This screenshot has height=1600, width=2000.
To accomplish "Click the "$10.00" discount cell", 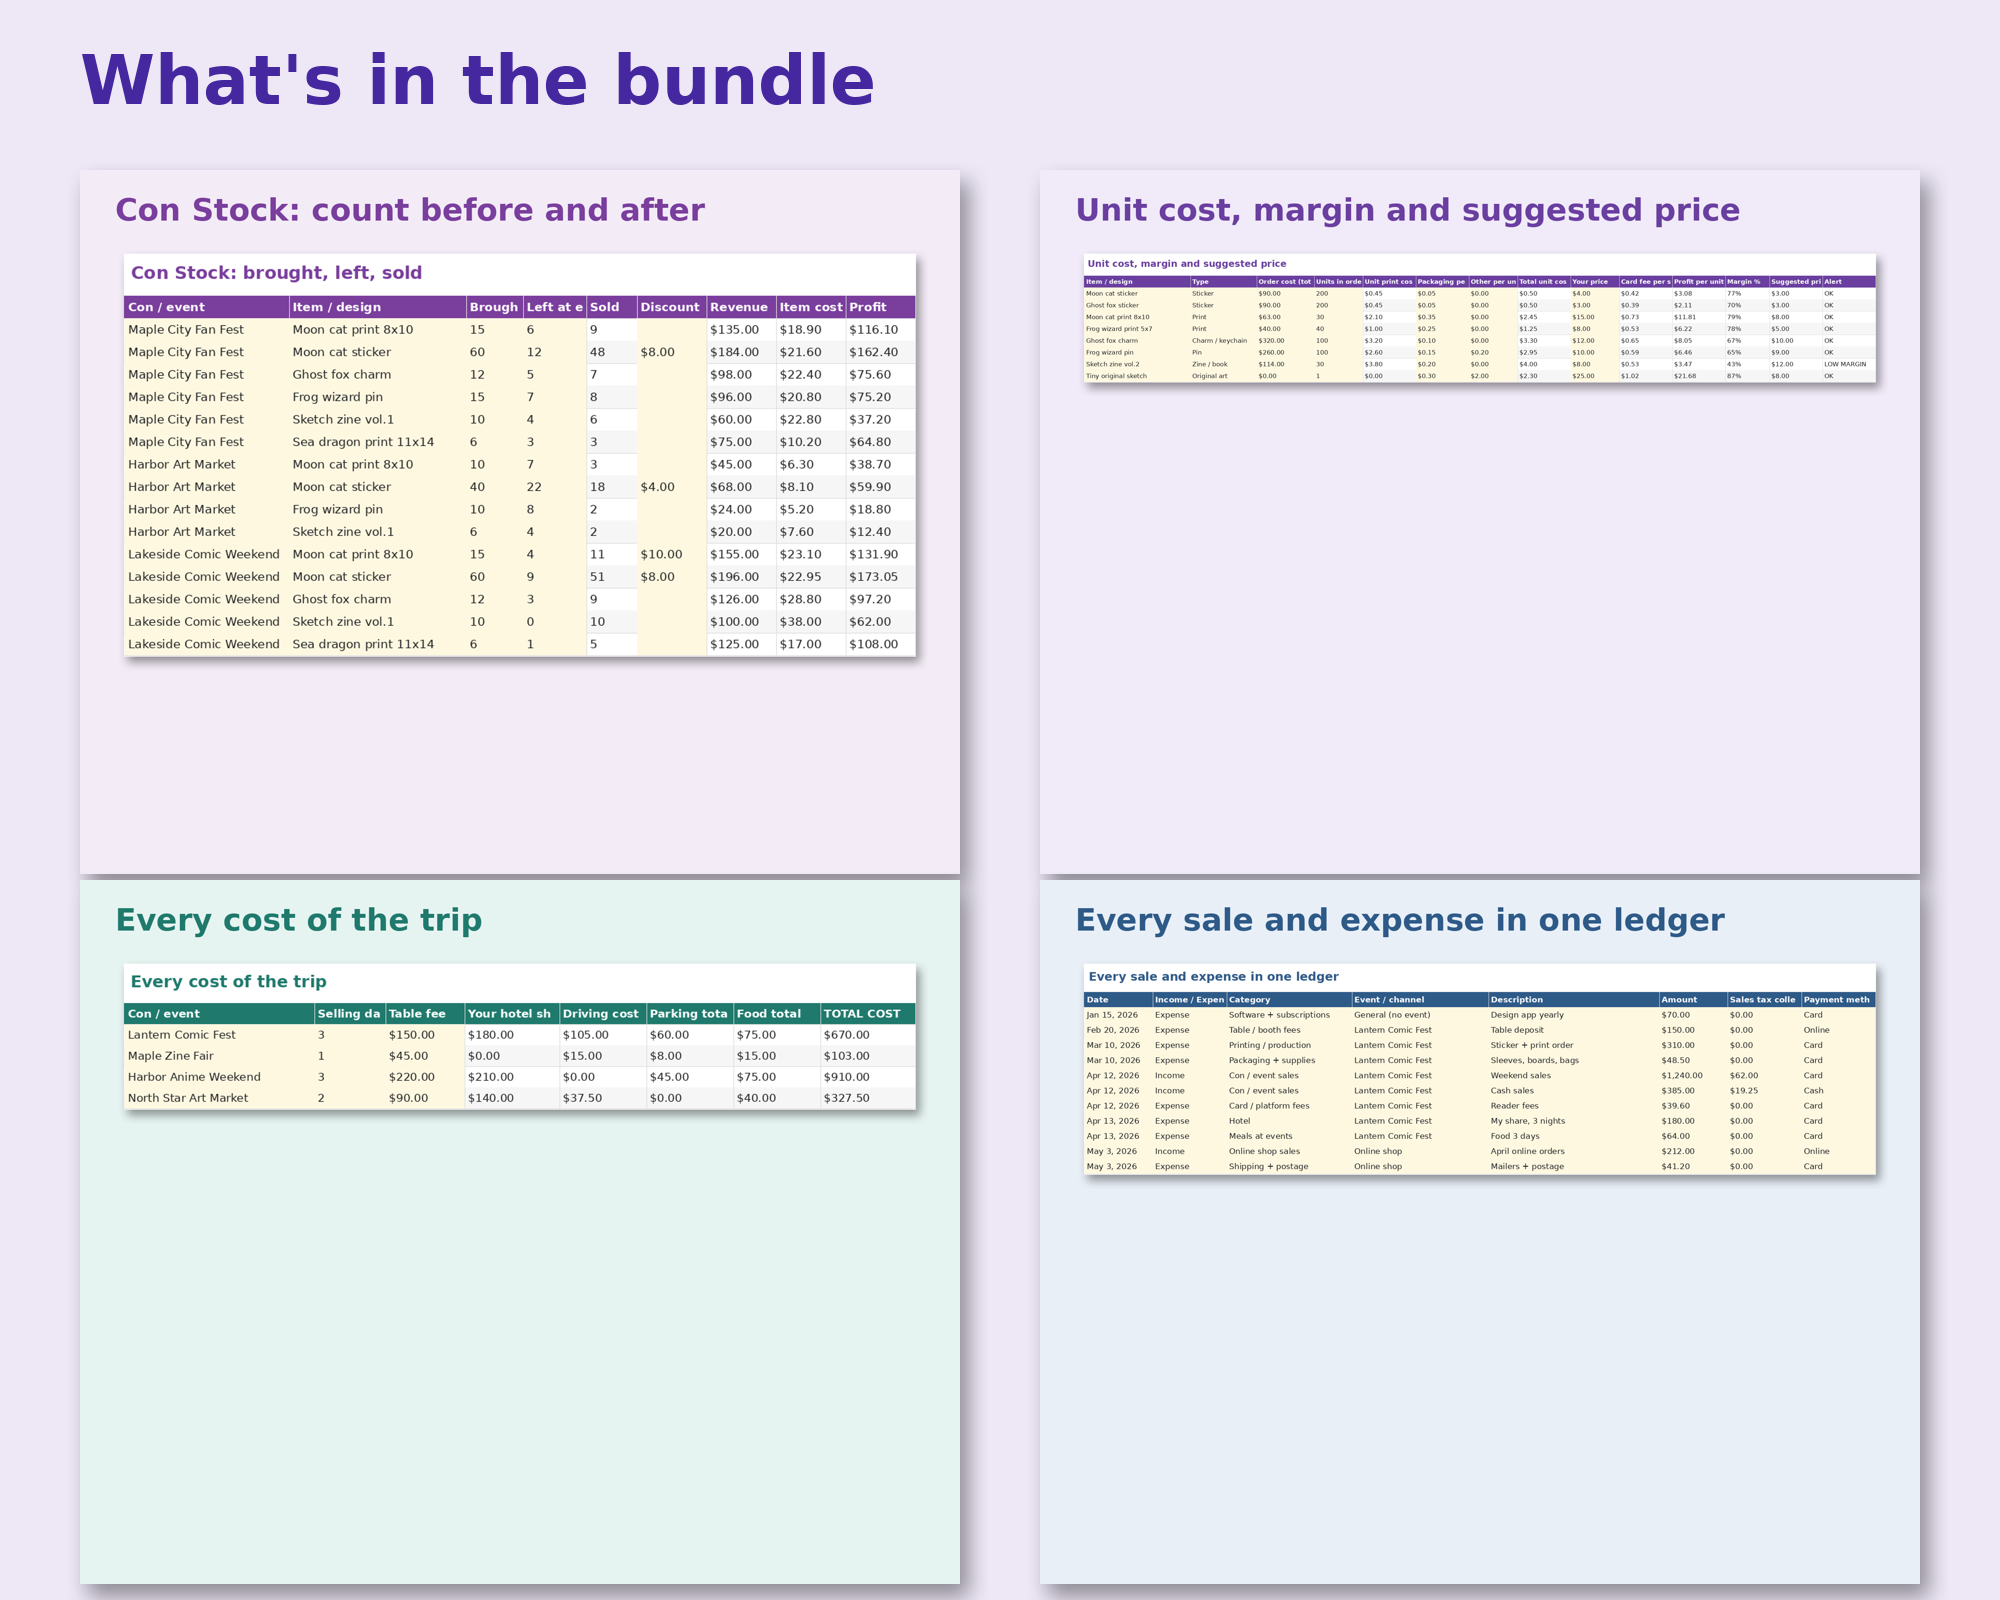I will click(671, 554).
